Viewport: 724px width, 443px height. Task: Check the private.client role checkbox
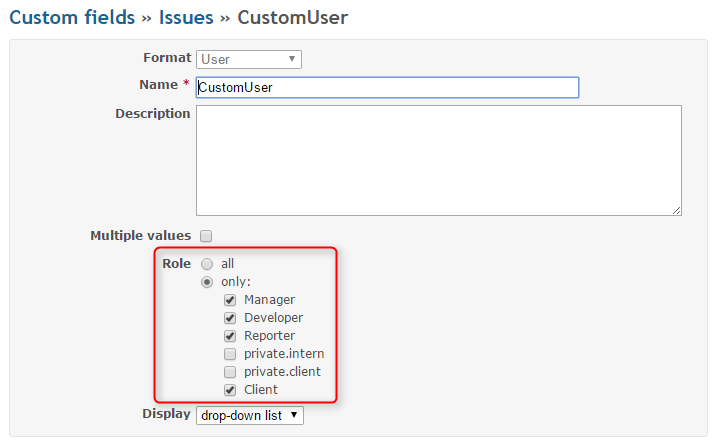[230, 372]
